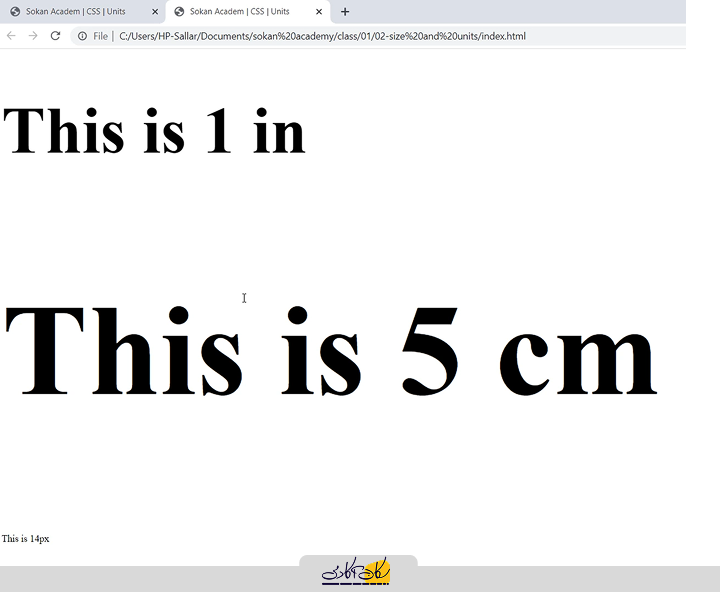
Task: Click the gray bottom bar left of logo
Action: [150, 579]
